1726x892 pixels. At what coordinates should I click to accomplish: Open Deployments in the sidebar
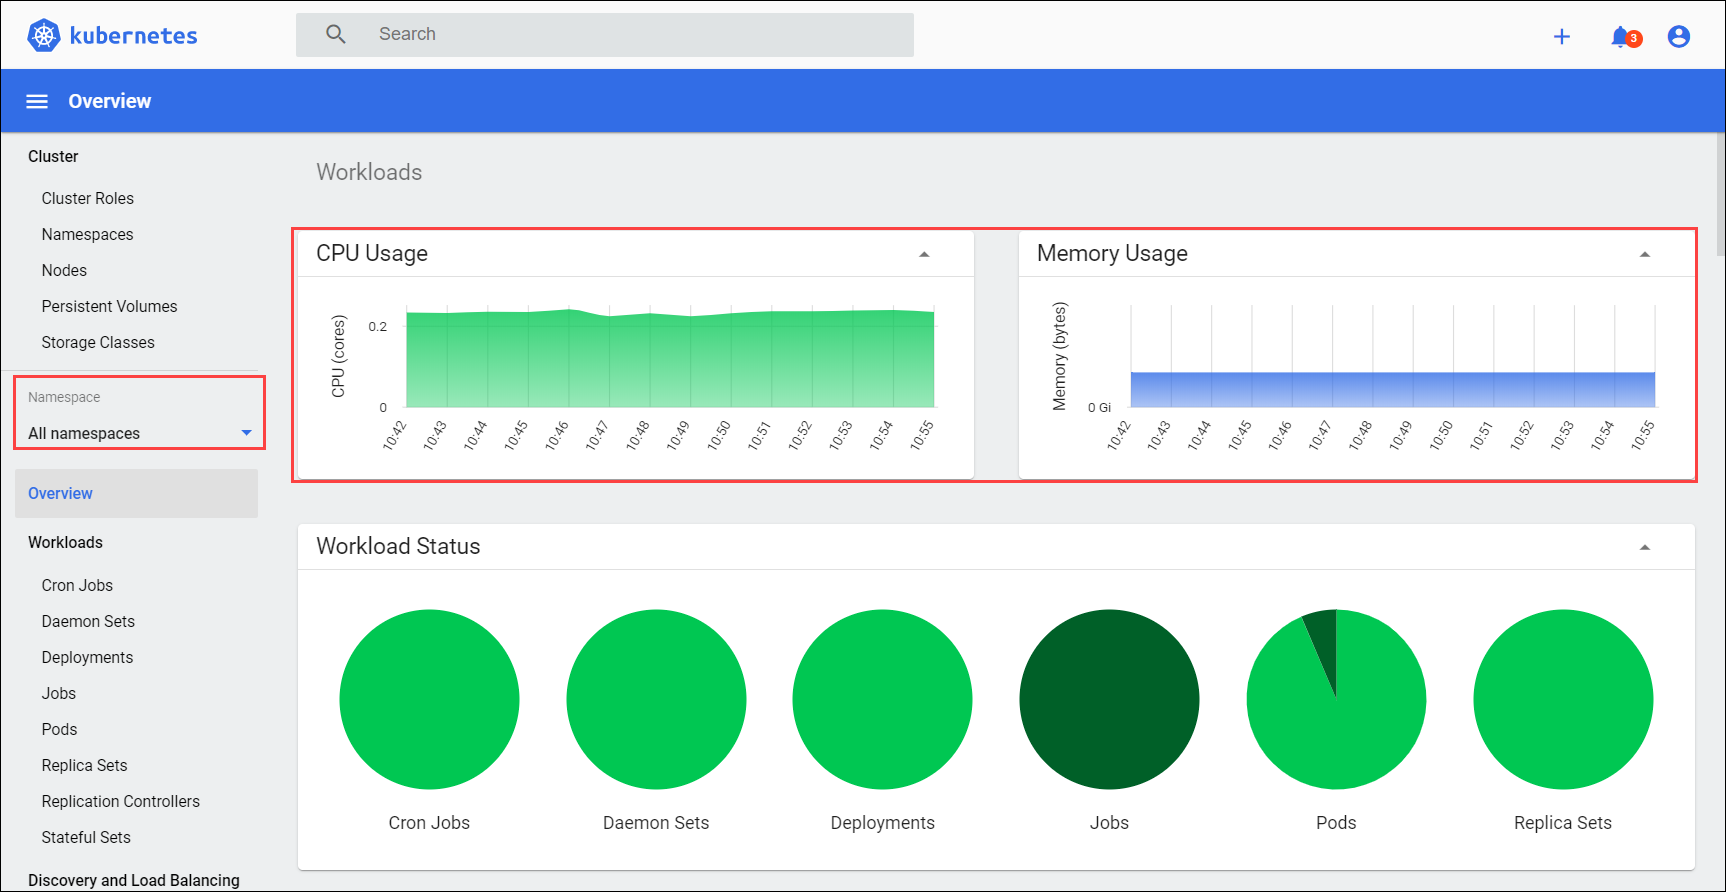pos(87,658)
